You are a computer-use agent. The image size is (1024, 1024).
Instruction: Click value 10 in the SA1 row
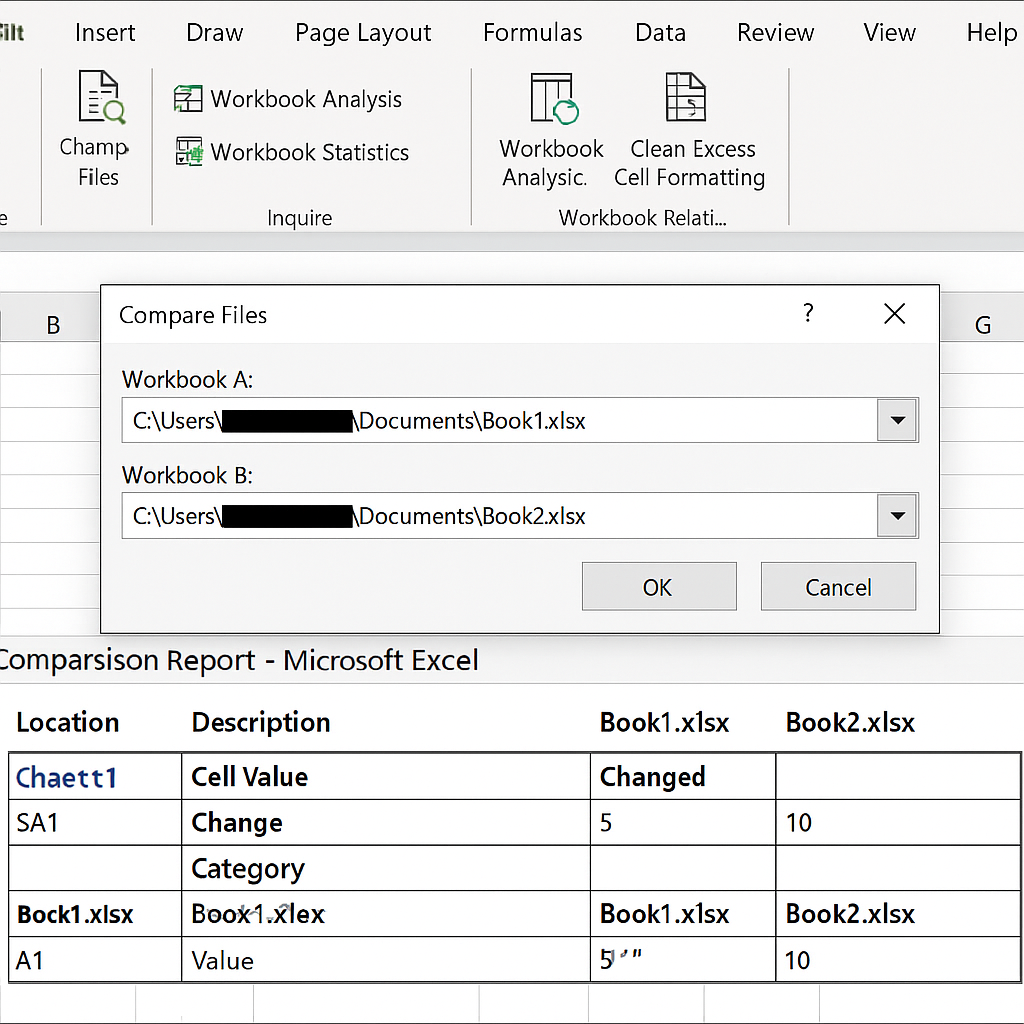898,823
